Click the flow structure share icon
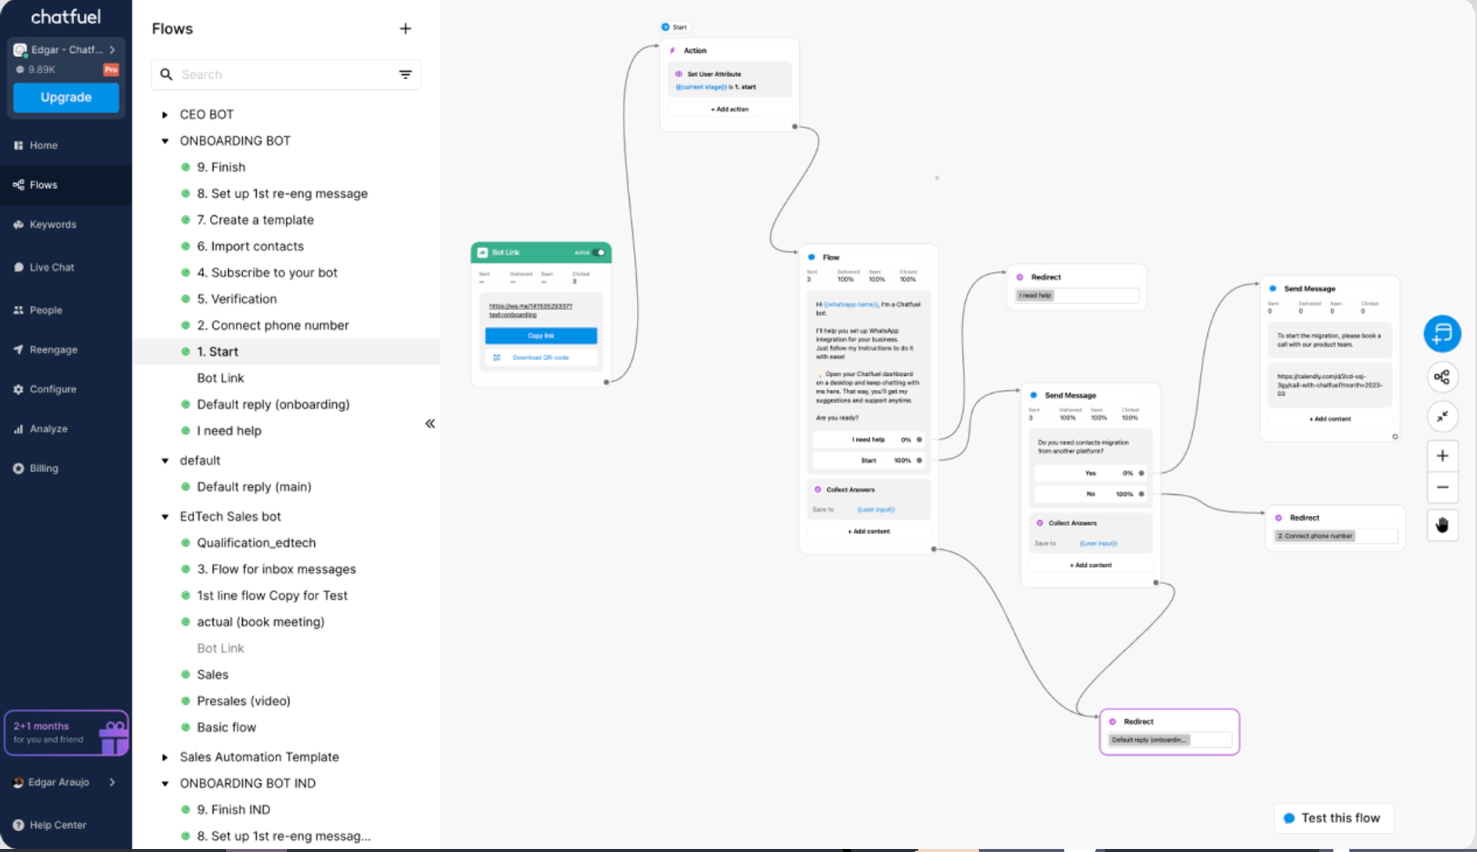This screenshot has width=1477, height=852. coord(1442,377)
